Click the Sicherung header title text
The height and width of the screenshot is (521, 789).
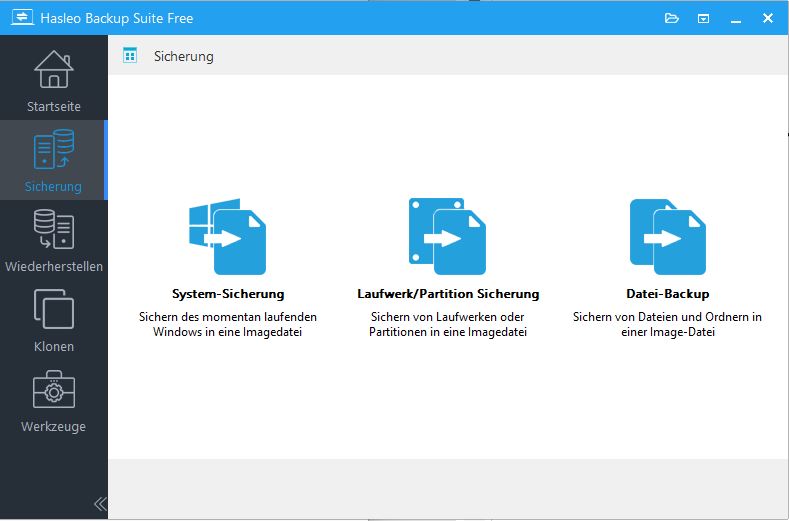point(184,56)
